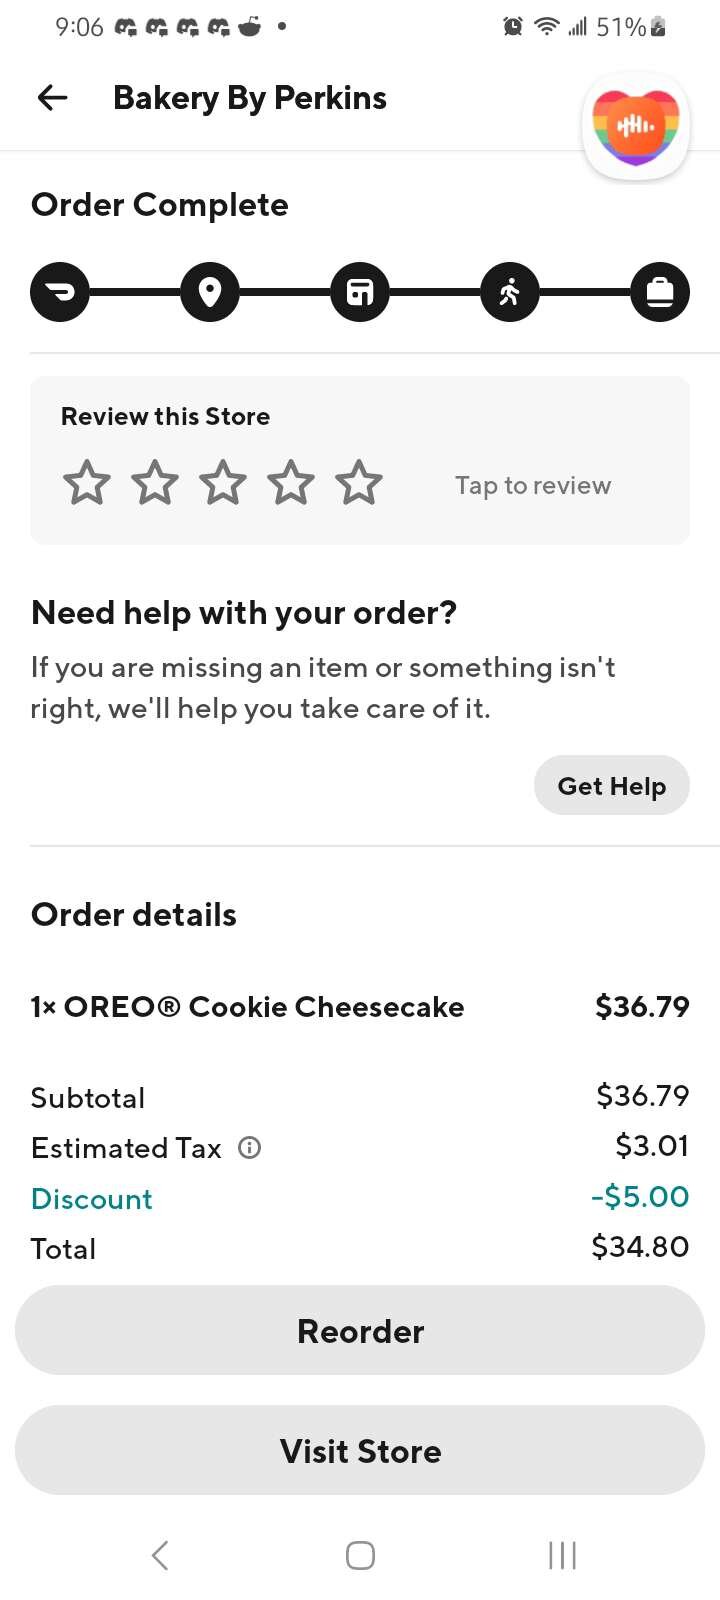Rate the store five stars
This screenshot has height=1600, width=720.
(359, 484)
